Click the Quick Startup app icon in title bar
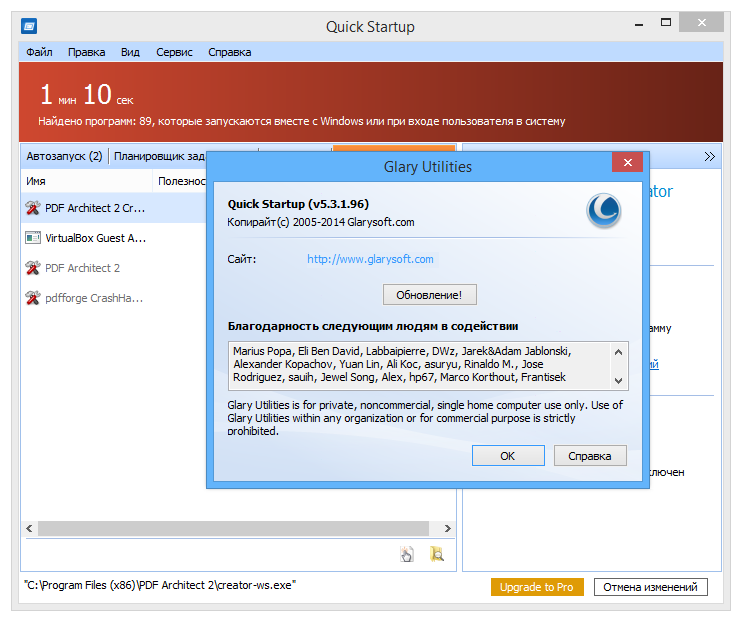The width and height of the screenshot is (748, 622). 29,26
